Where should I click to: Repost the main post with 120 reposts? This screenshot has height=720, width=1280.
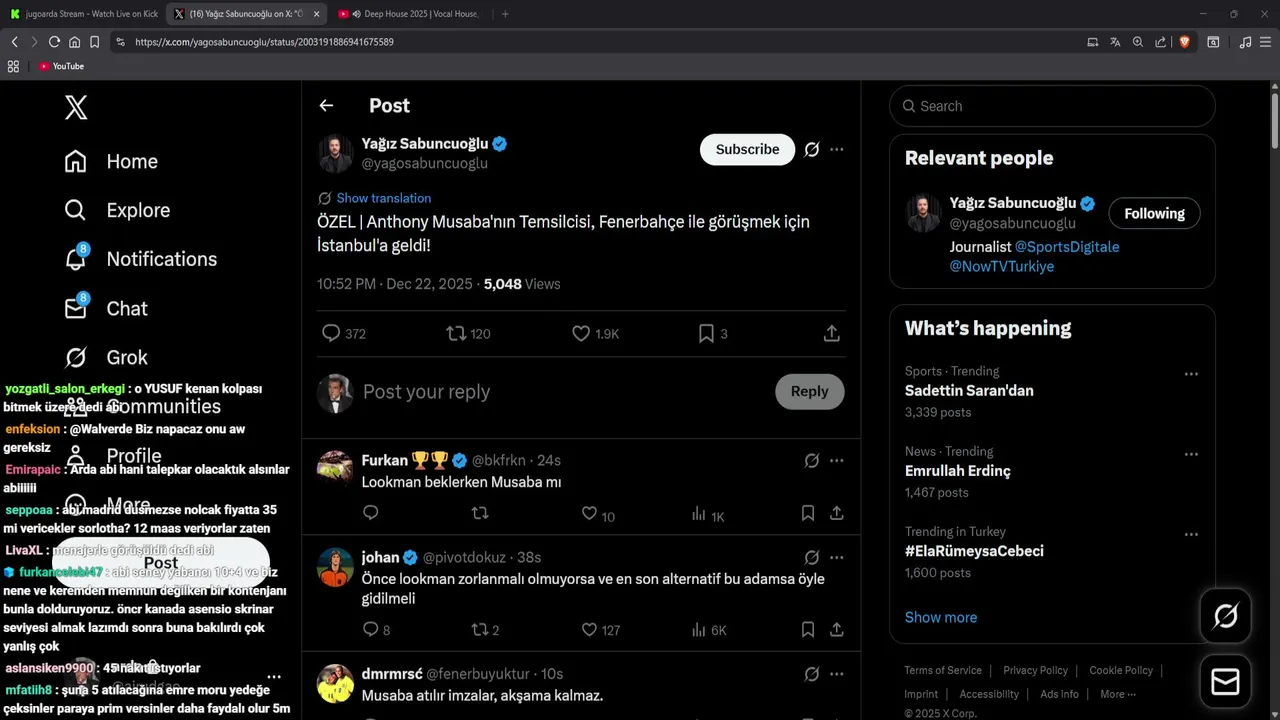(456, 334)
